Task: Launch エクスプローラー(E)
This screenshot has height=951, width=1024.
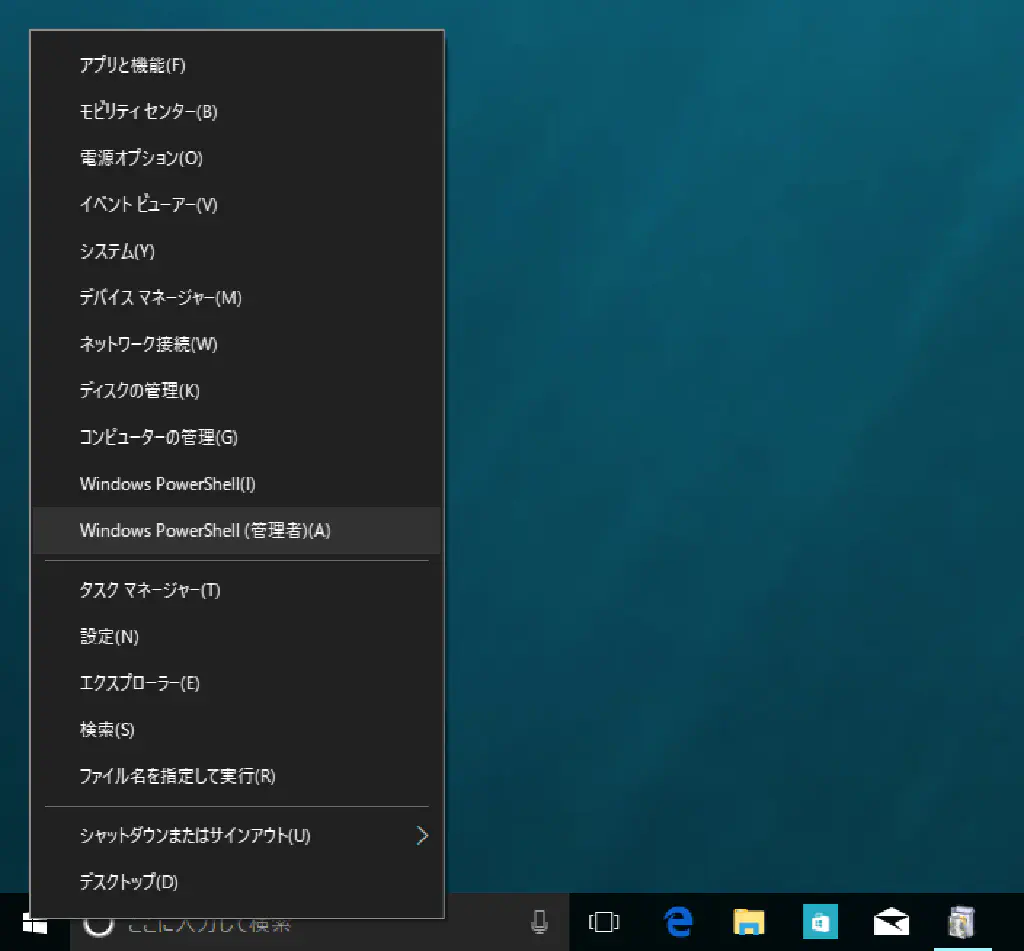Action: [236, 683]
